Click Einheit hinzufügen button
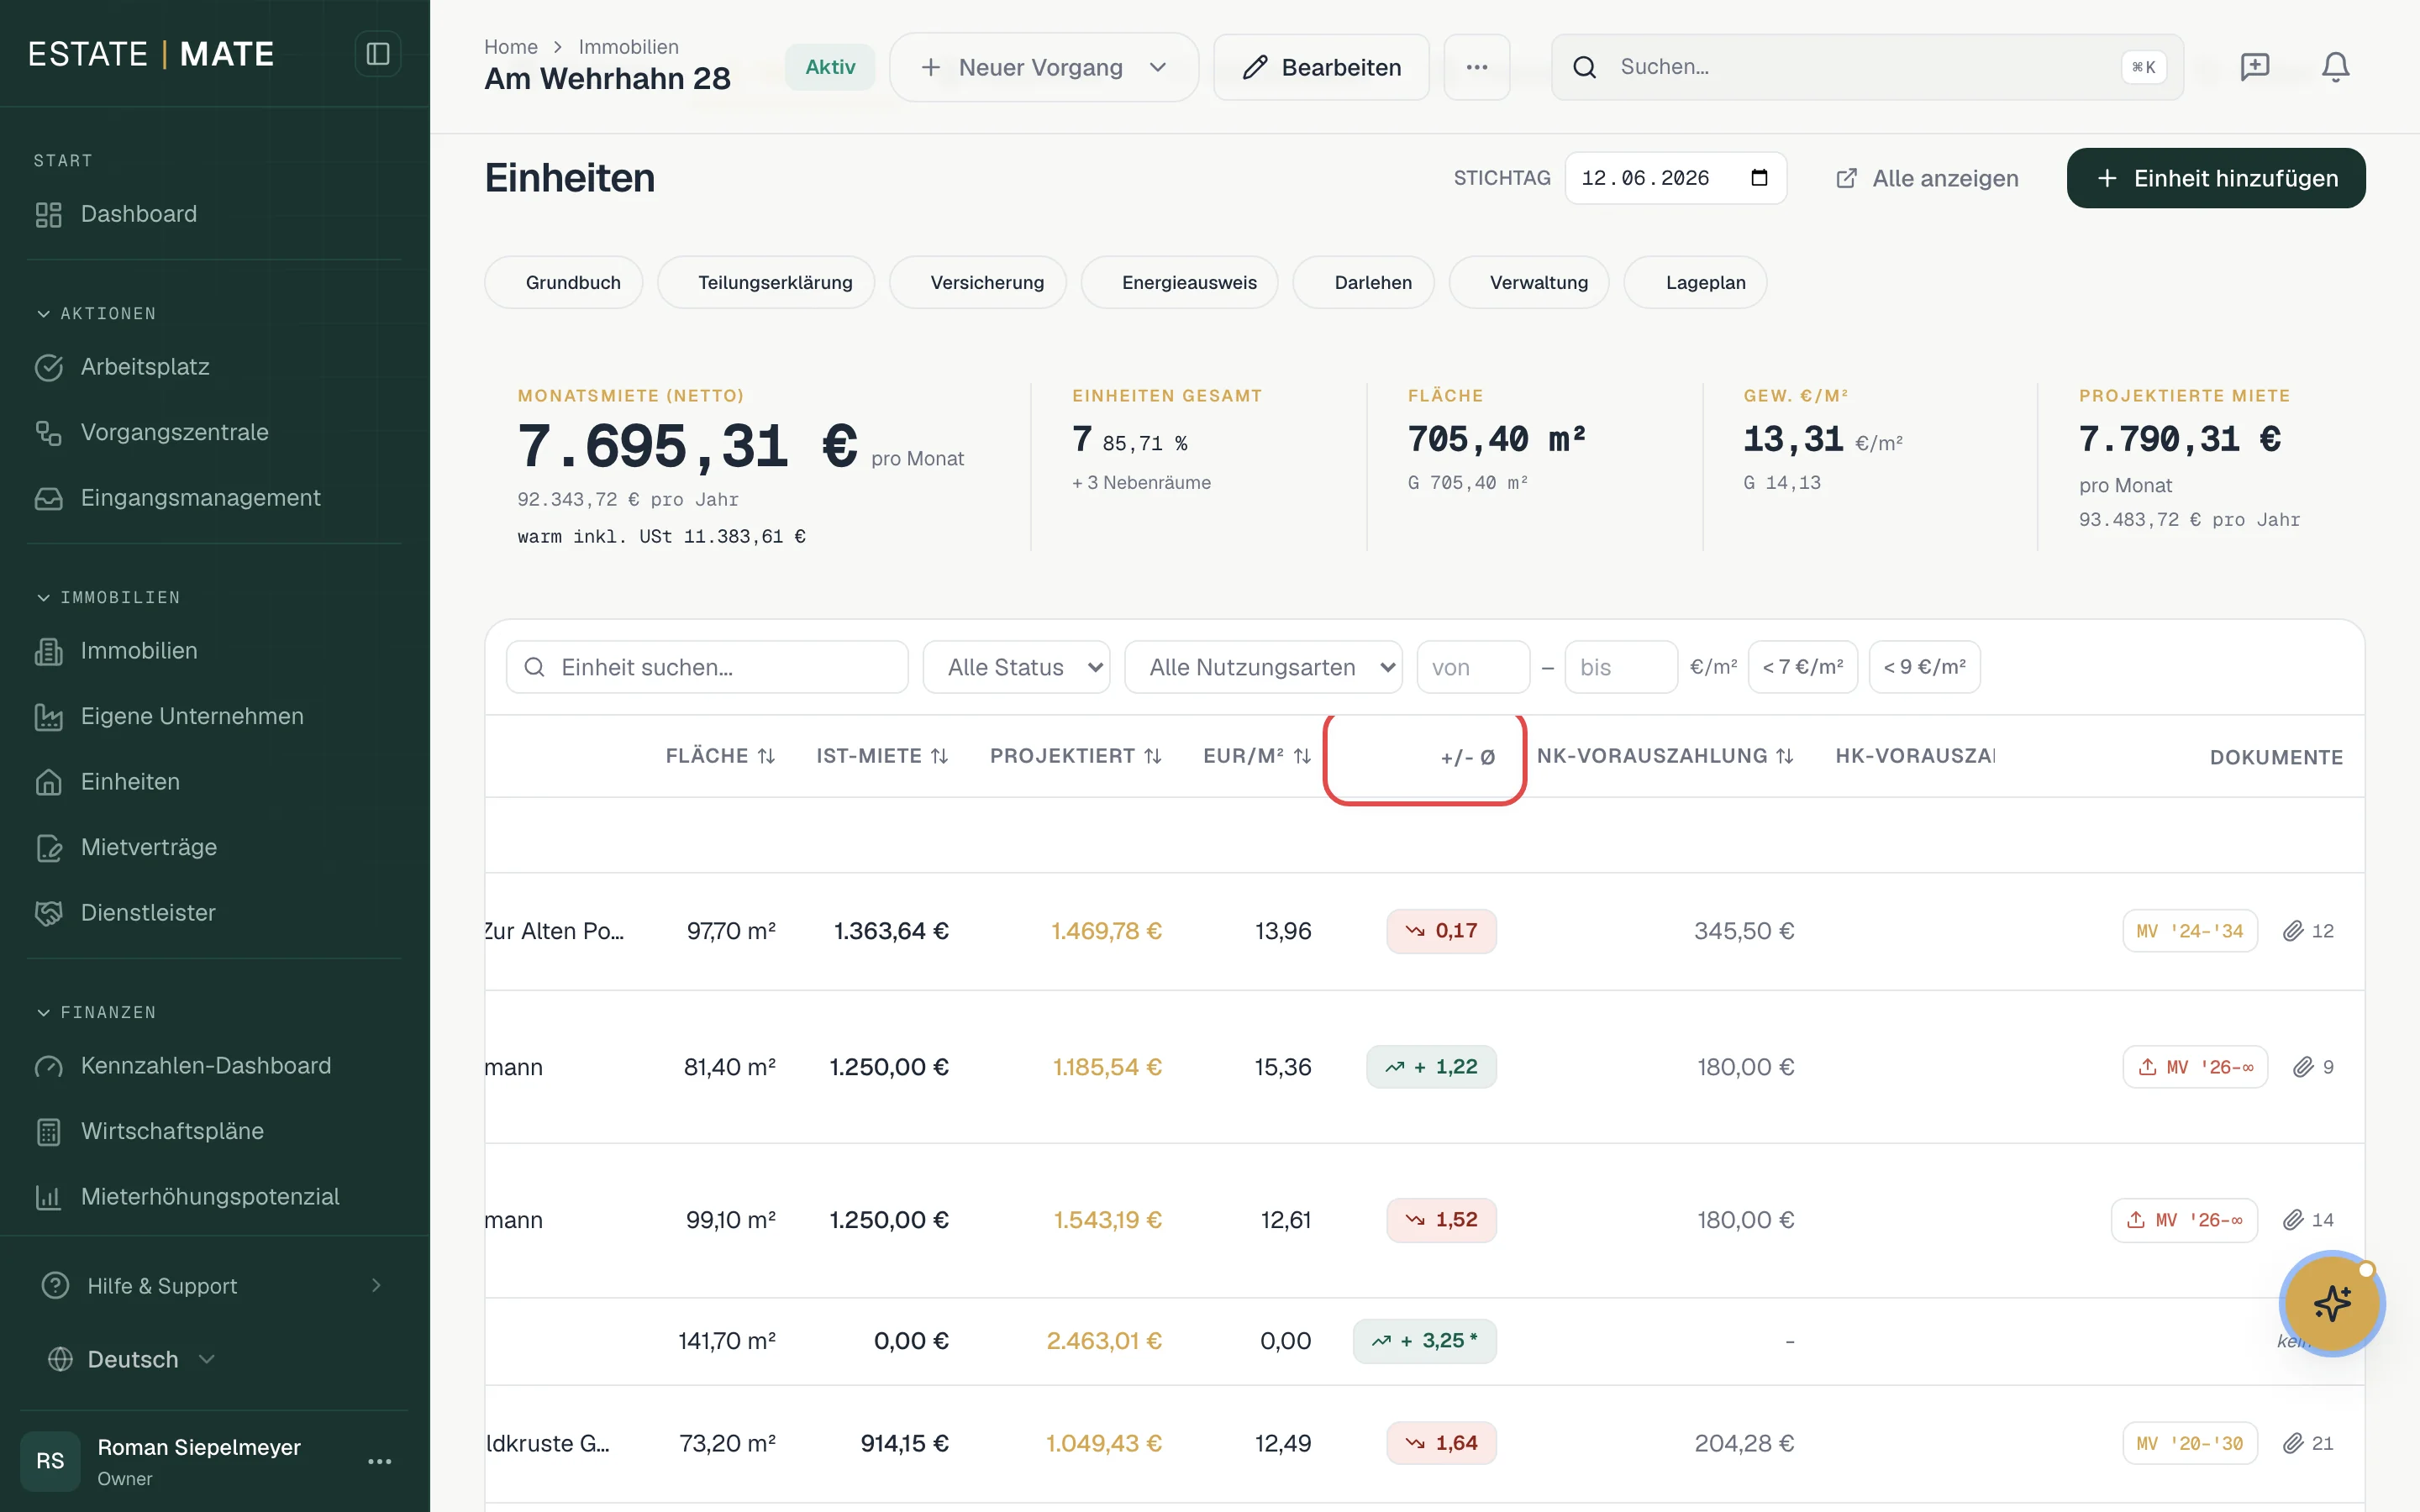 2216,178
